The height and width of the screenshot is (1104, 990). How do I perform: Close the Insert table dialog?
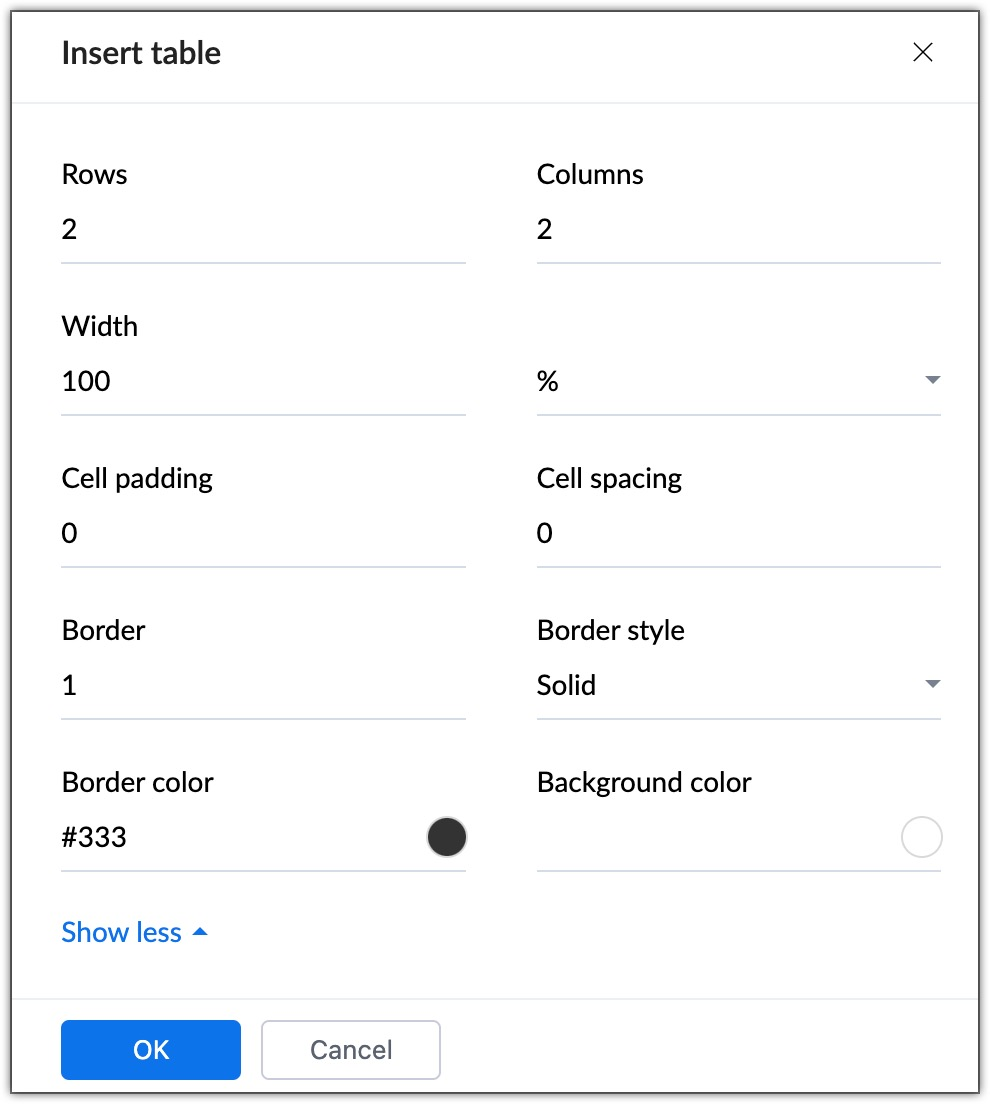pos(922,53)
